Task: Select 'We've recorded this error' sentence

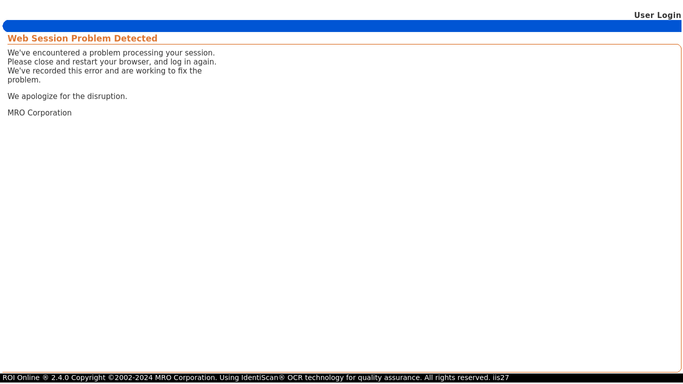Action: coord(105,75)
